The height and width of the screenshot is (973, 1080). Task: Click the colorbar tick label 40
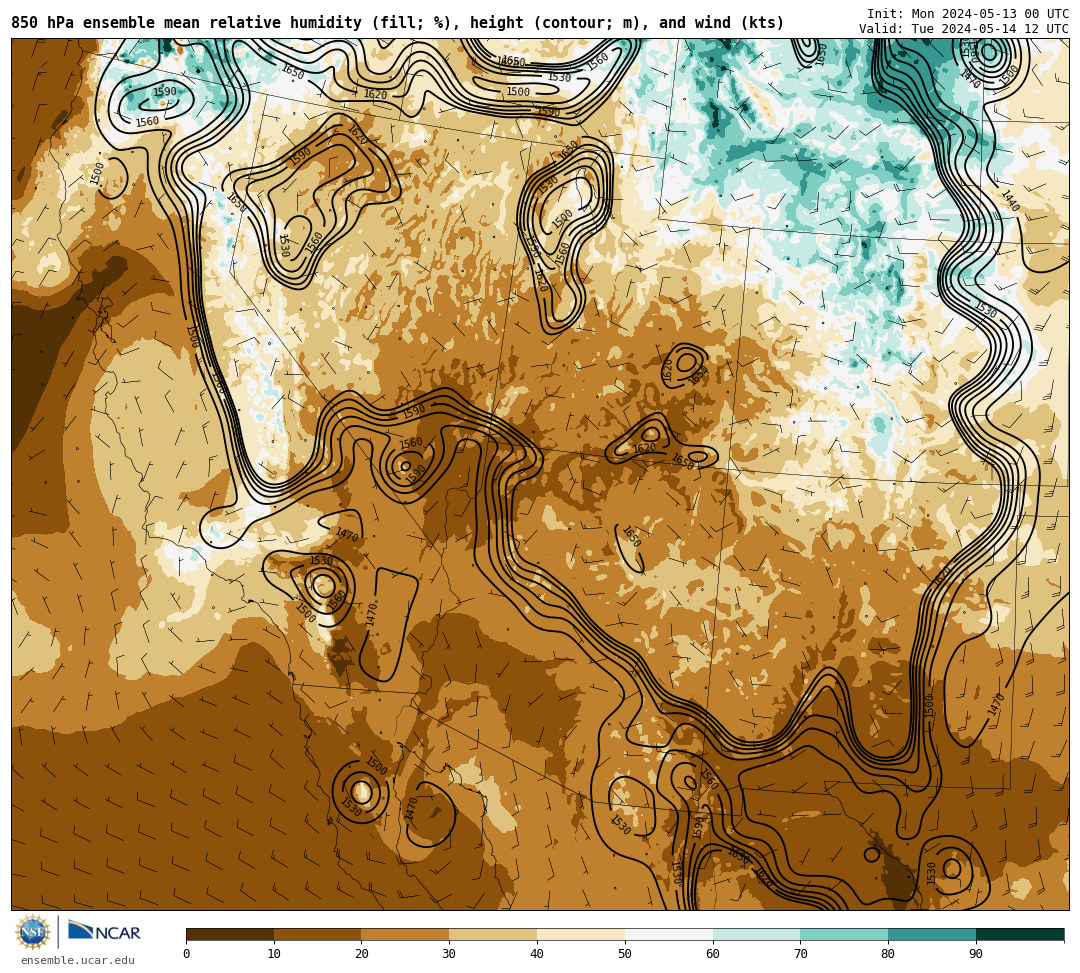pos(537,954)
